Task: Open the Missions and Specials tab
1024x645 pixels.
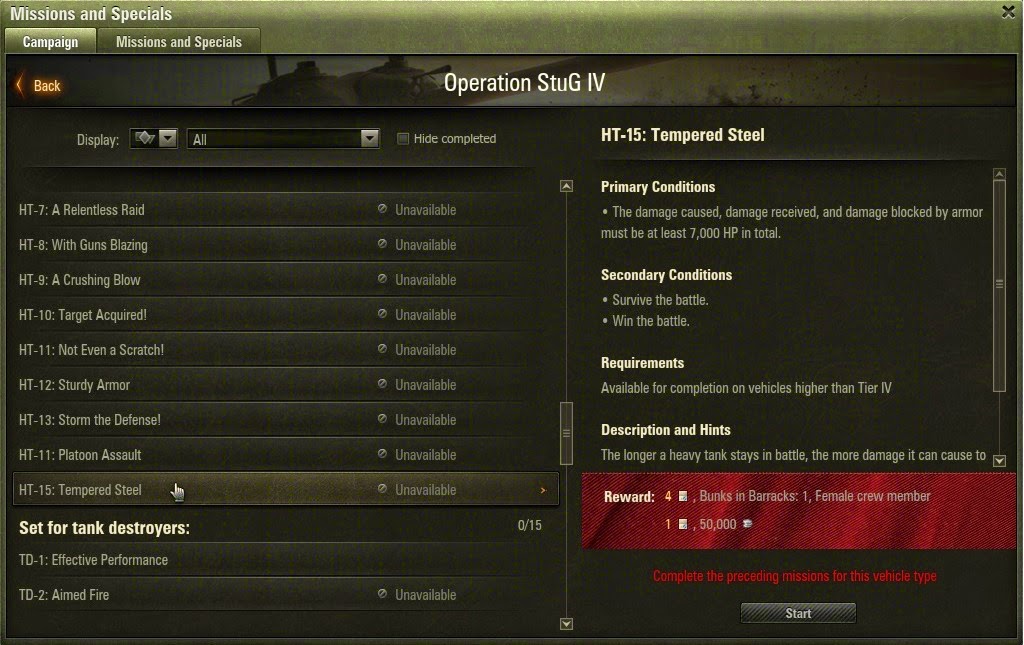Action: coord(179,42)
